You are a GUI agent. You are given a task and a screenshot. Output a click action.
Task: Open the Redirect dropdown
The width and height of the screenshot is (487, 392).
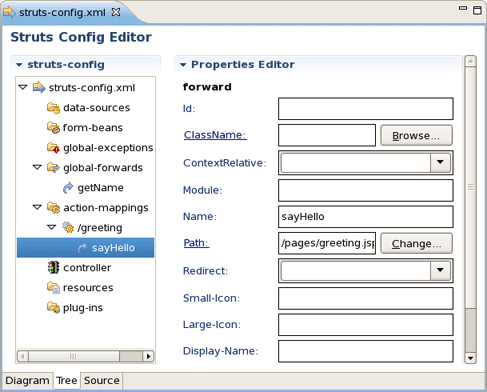pyautogui.click(x=440, y=270)
